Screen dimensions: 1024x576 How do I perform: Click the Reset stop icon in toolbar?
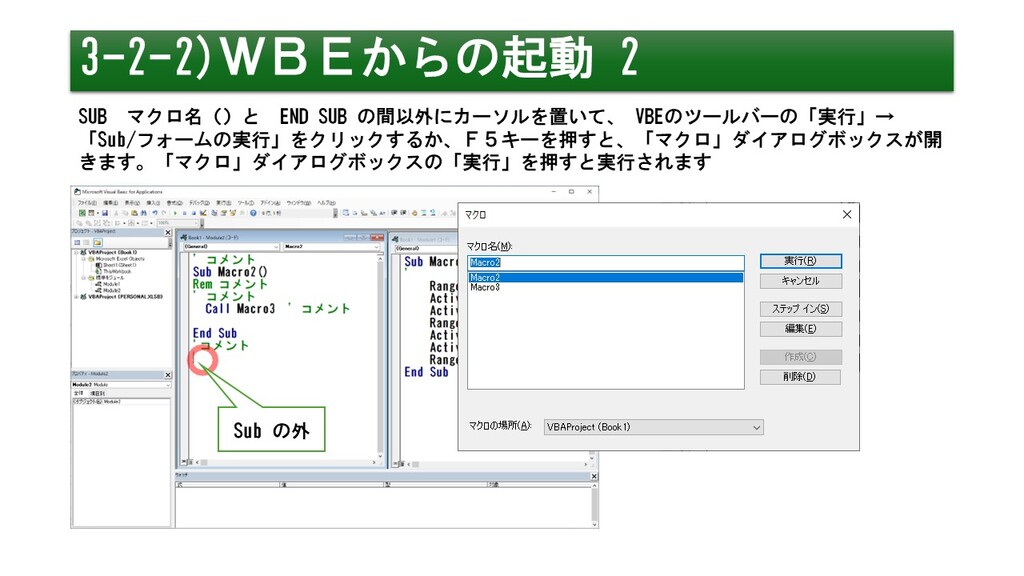pyautogui.click(x=194, y=213)
